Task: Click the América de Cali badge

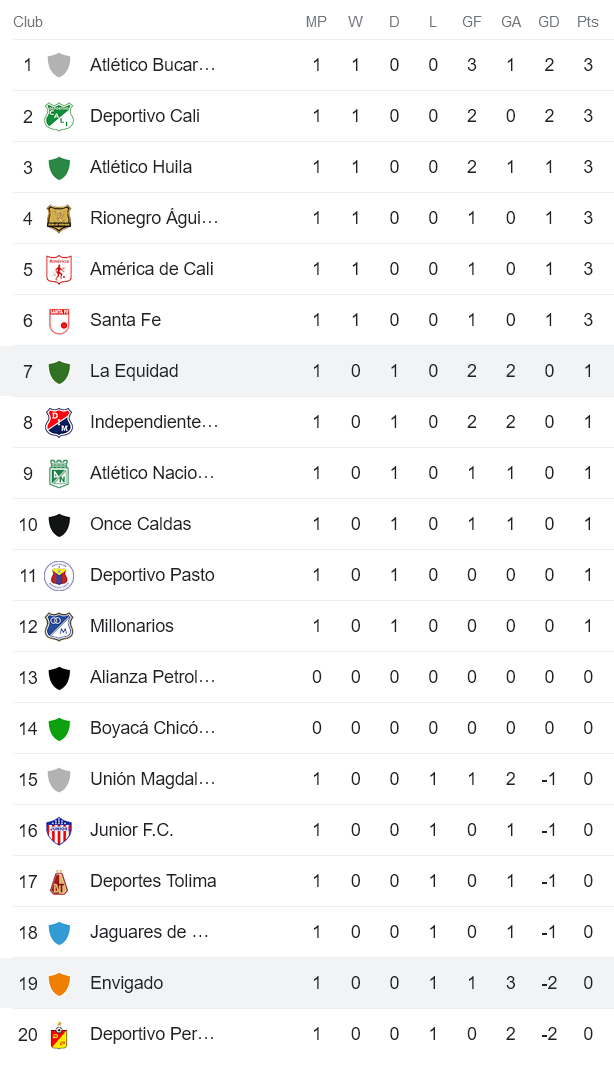Action: coord(59,269)
